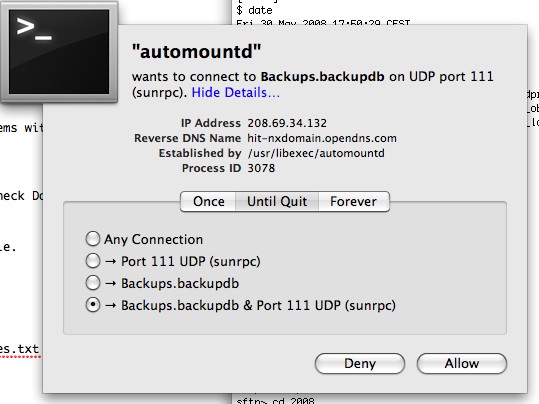Select Port 111 UDP (sunrpc) radio option
539x404 pixels.
coord(93,261)
